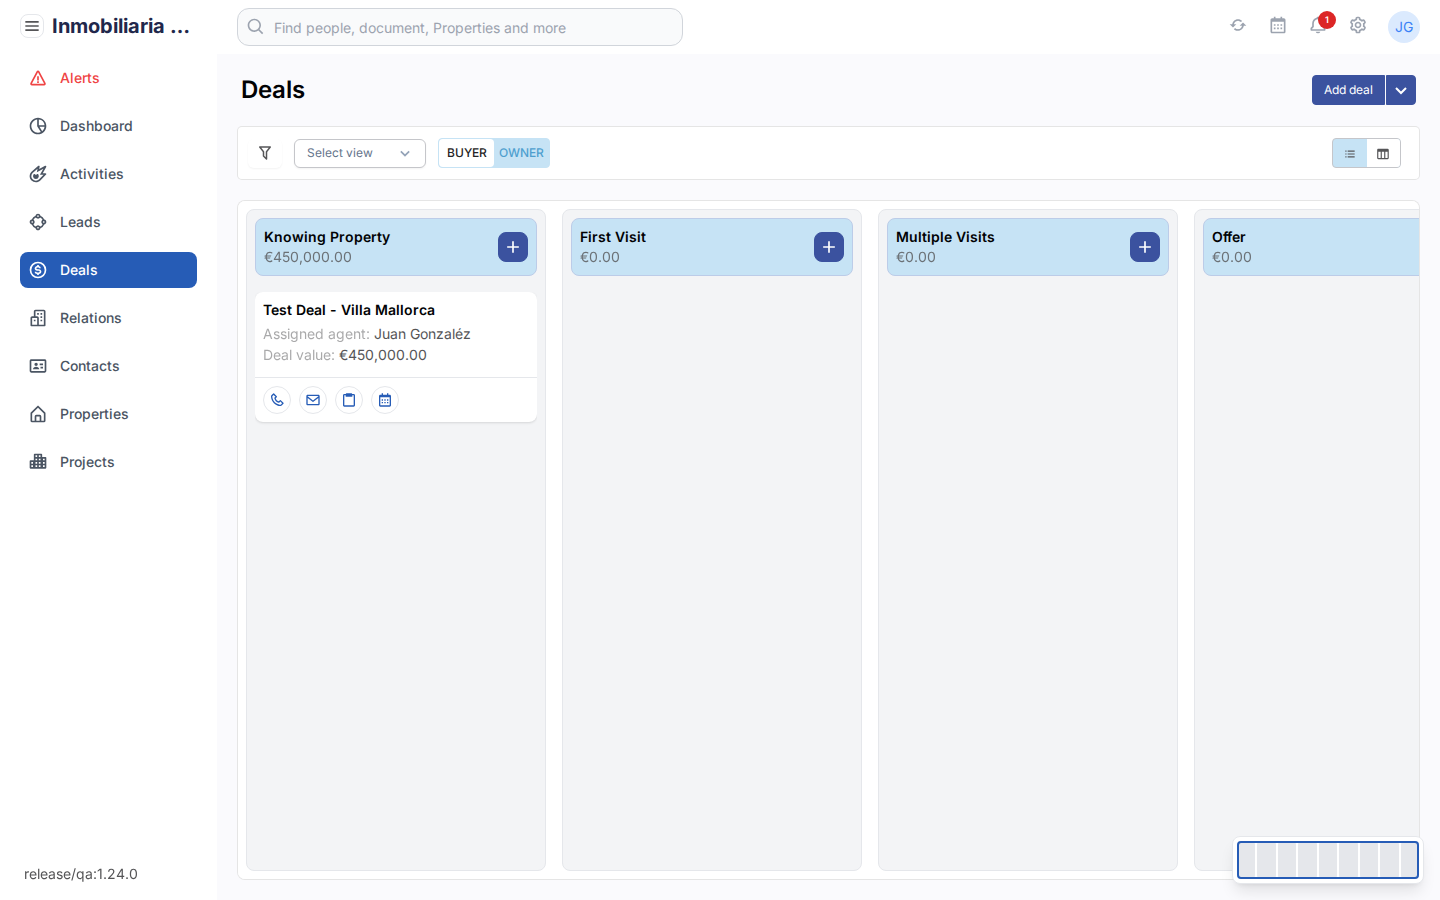
Task: Expand the Add deal dropdown arrow
Action: (1401, 89)
